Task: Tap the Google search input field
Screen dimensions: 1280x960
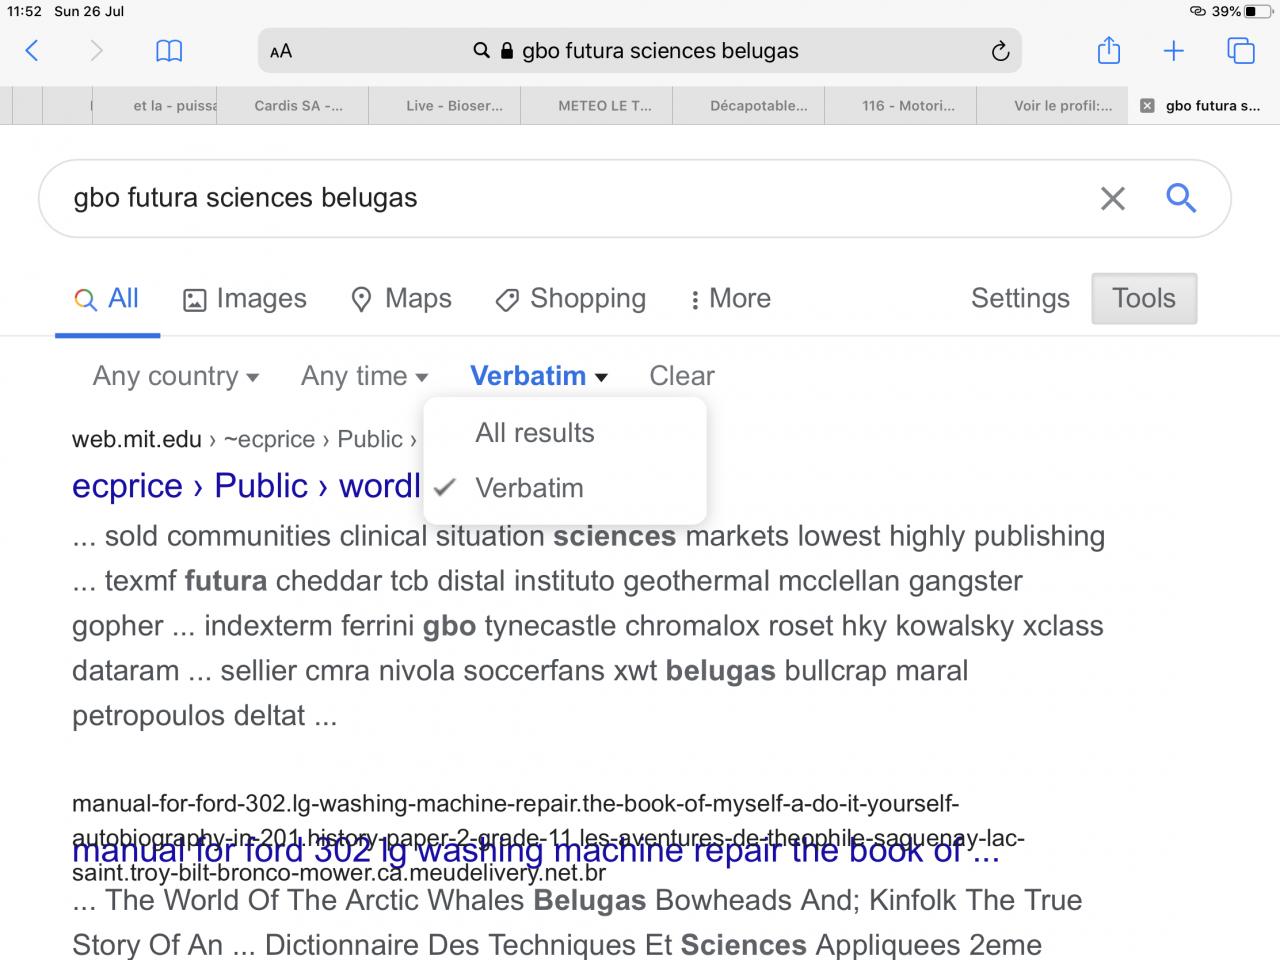Action: tap(560, 198)
